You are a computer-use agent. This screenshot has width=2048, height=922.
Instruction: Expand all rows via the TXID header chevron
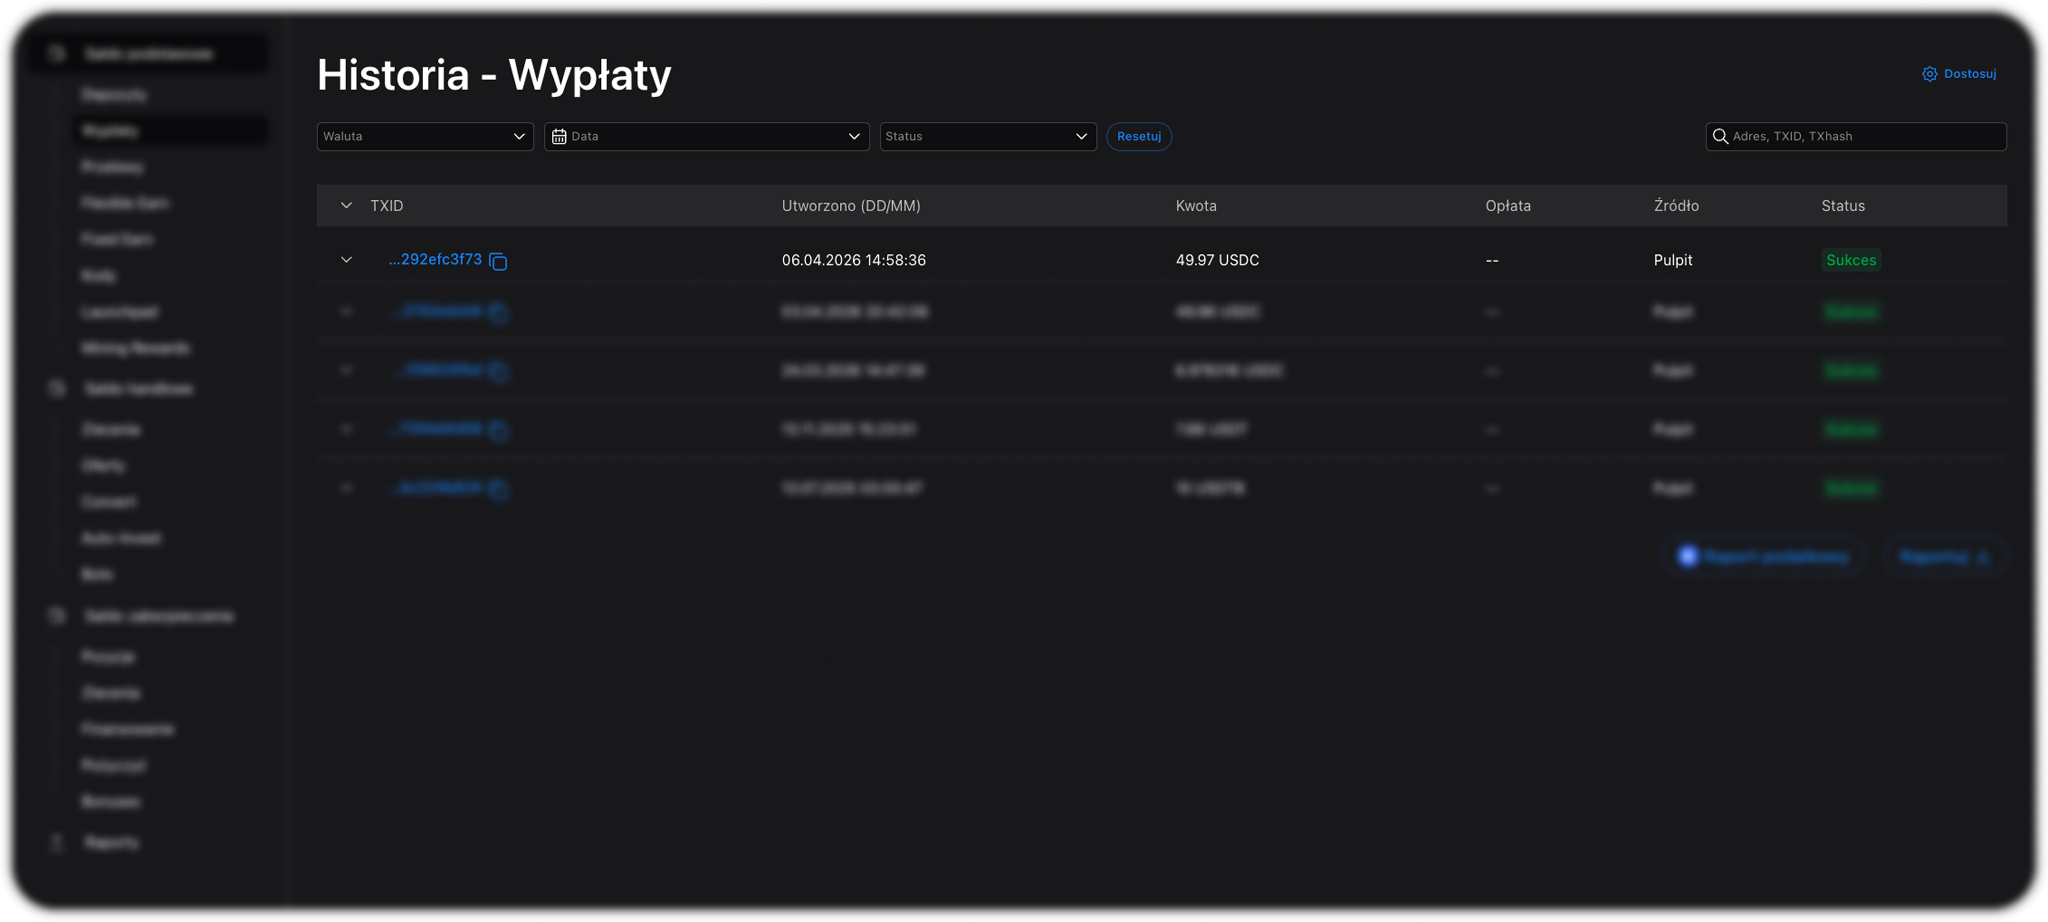coord(346,206)
